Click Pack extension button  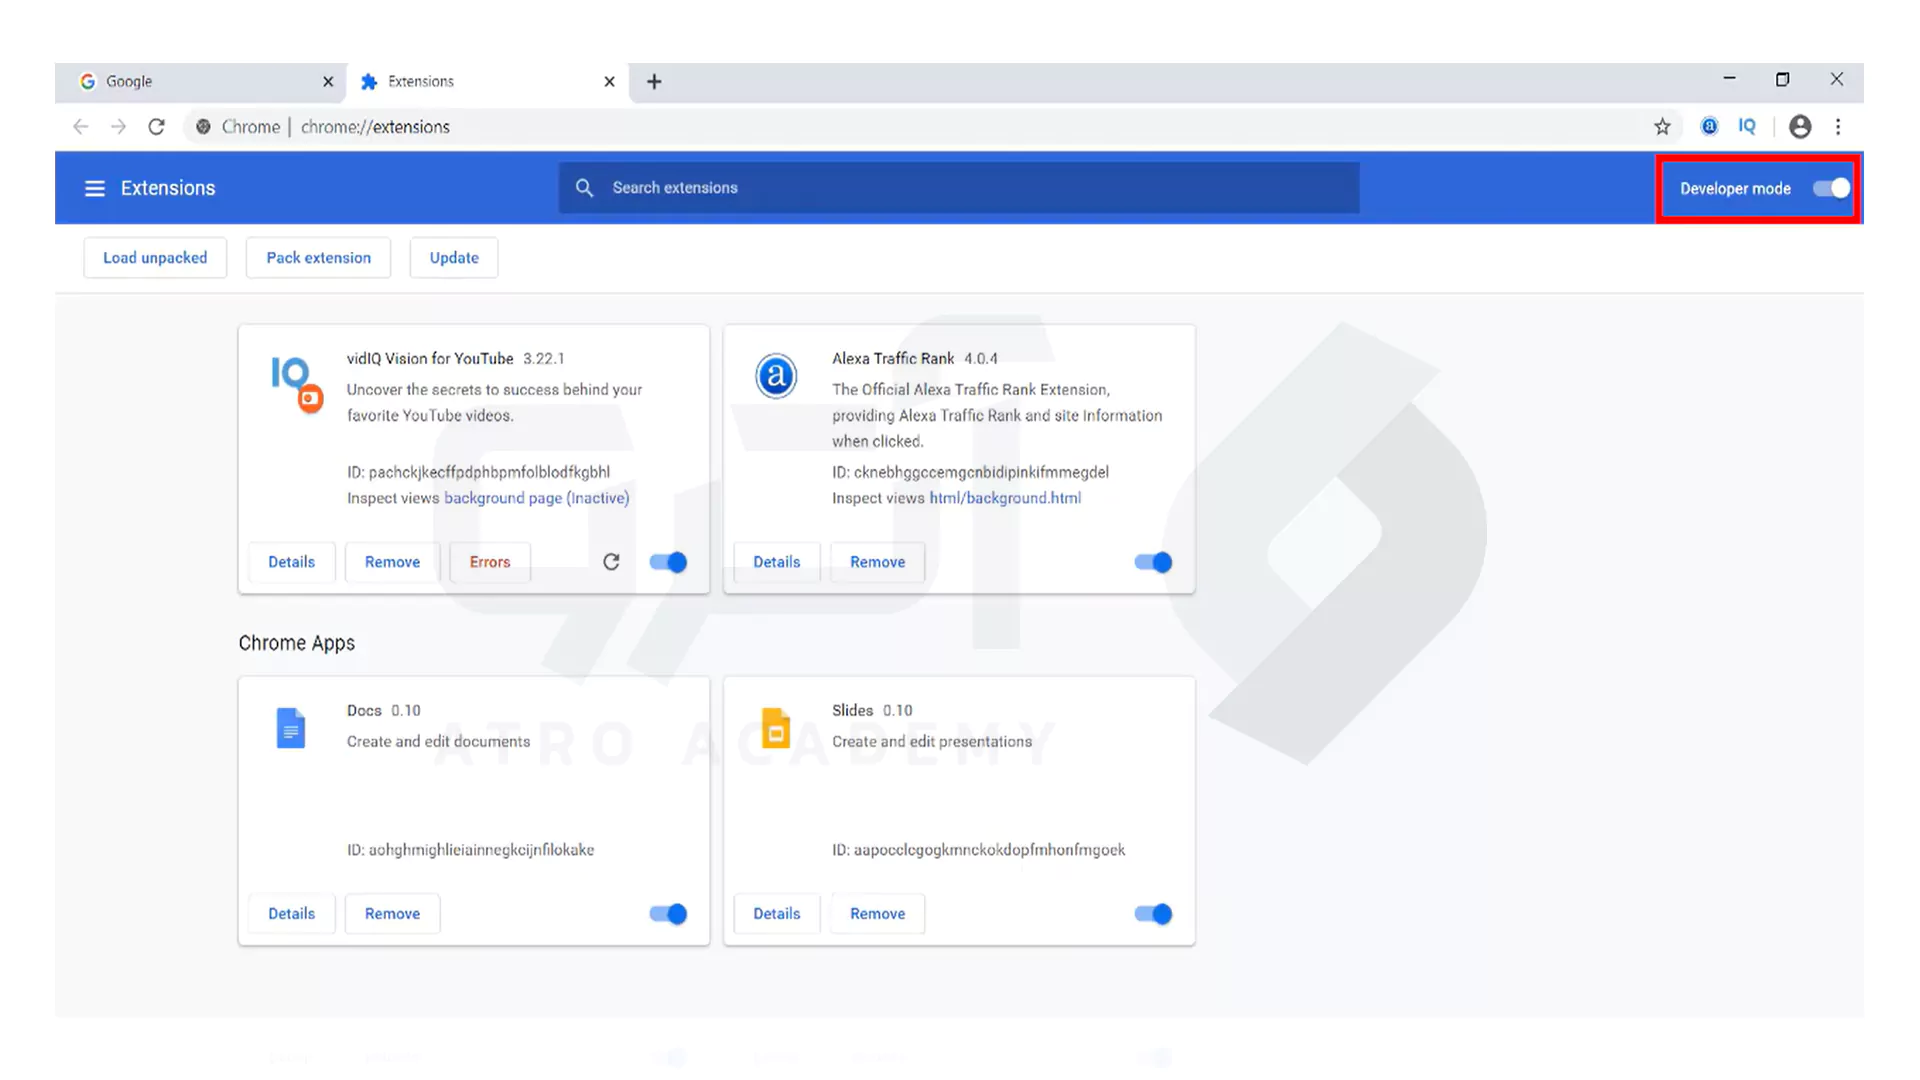click(x=318, y=258)
